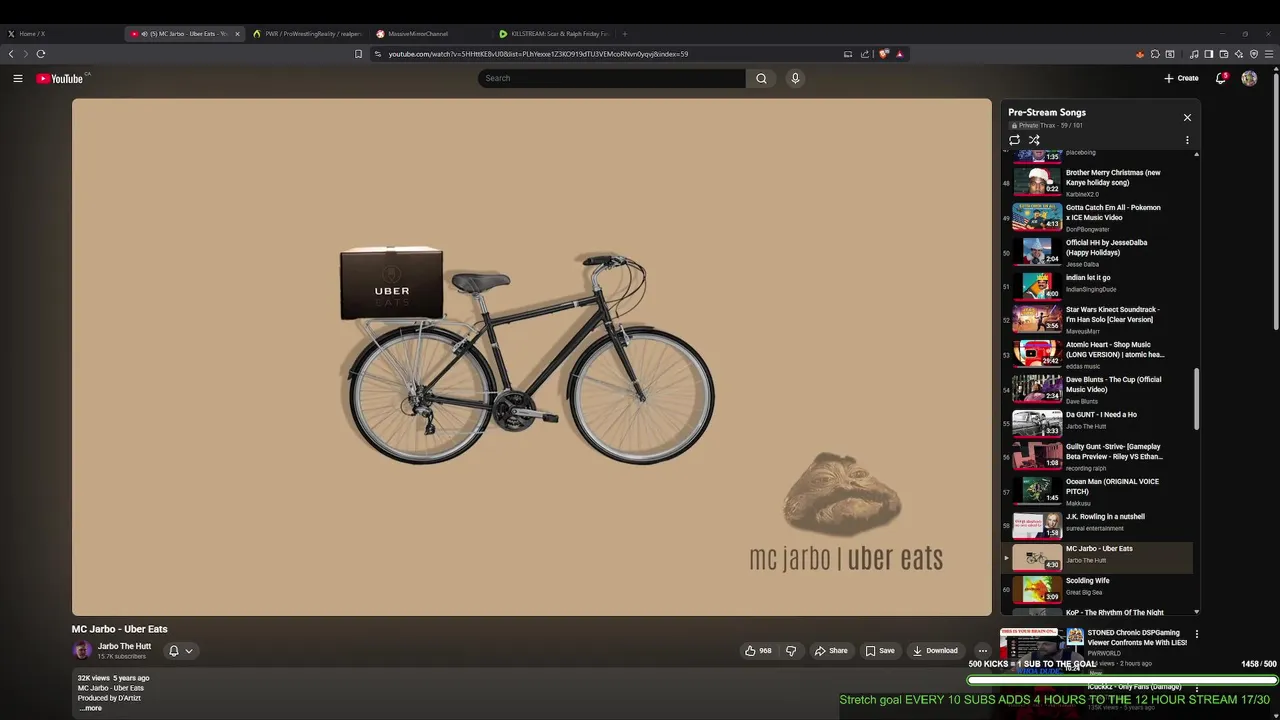Click the playlist panel scrollbar thumb

[1196, 399]
